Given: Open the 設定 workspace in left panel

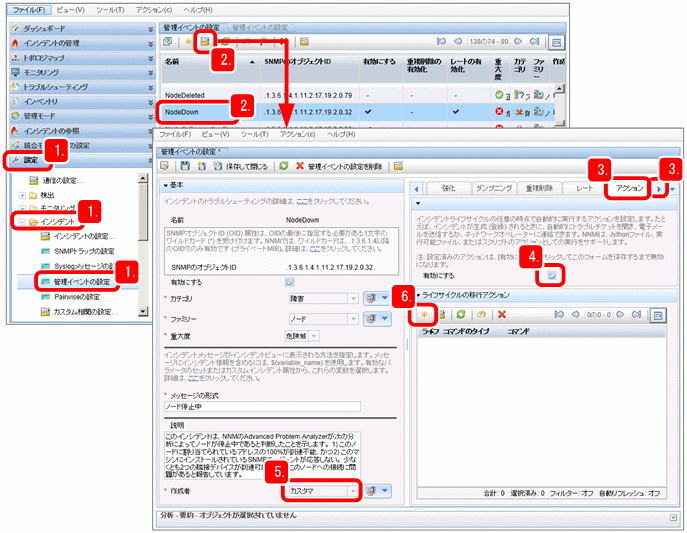Looking at the screenshot, I should pyautogui.click(x=31, y=160).
